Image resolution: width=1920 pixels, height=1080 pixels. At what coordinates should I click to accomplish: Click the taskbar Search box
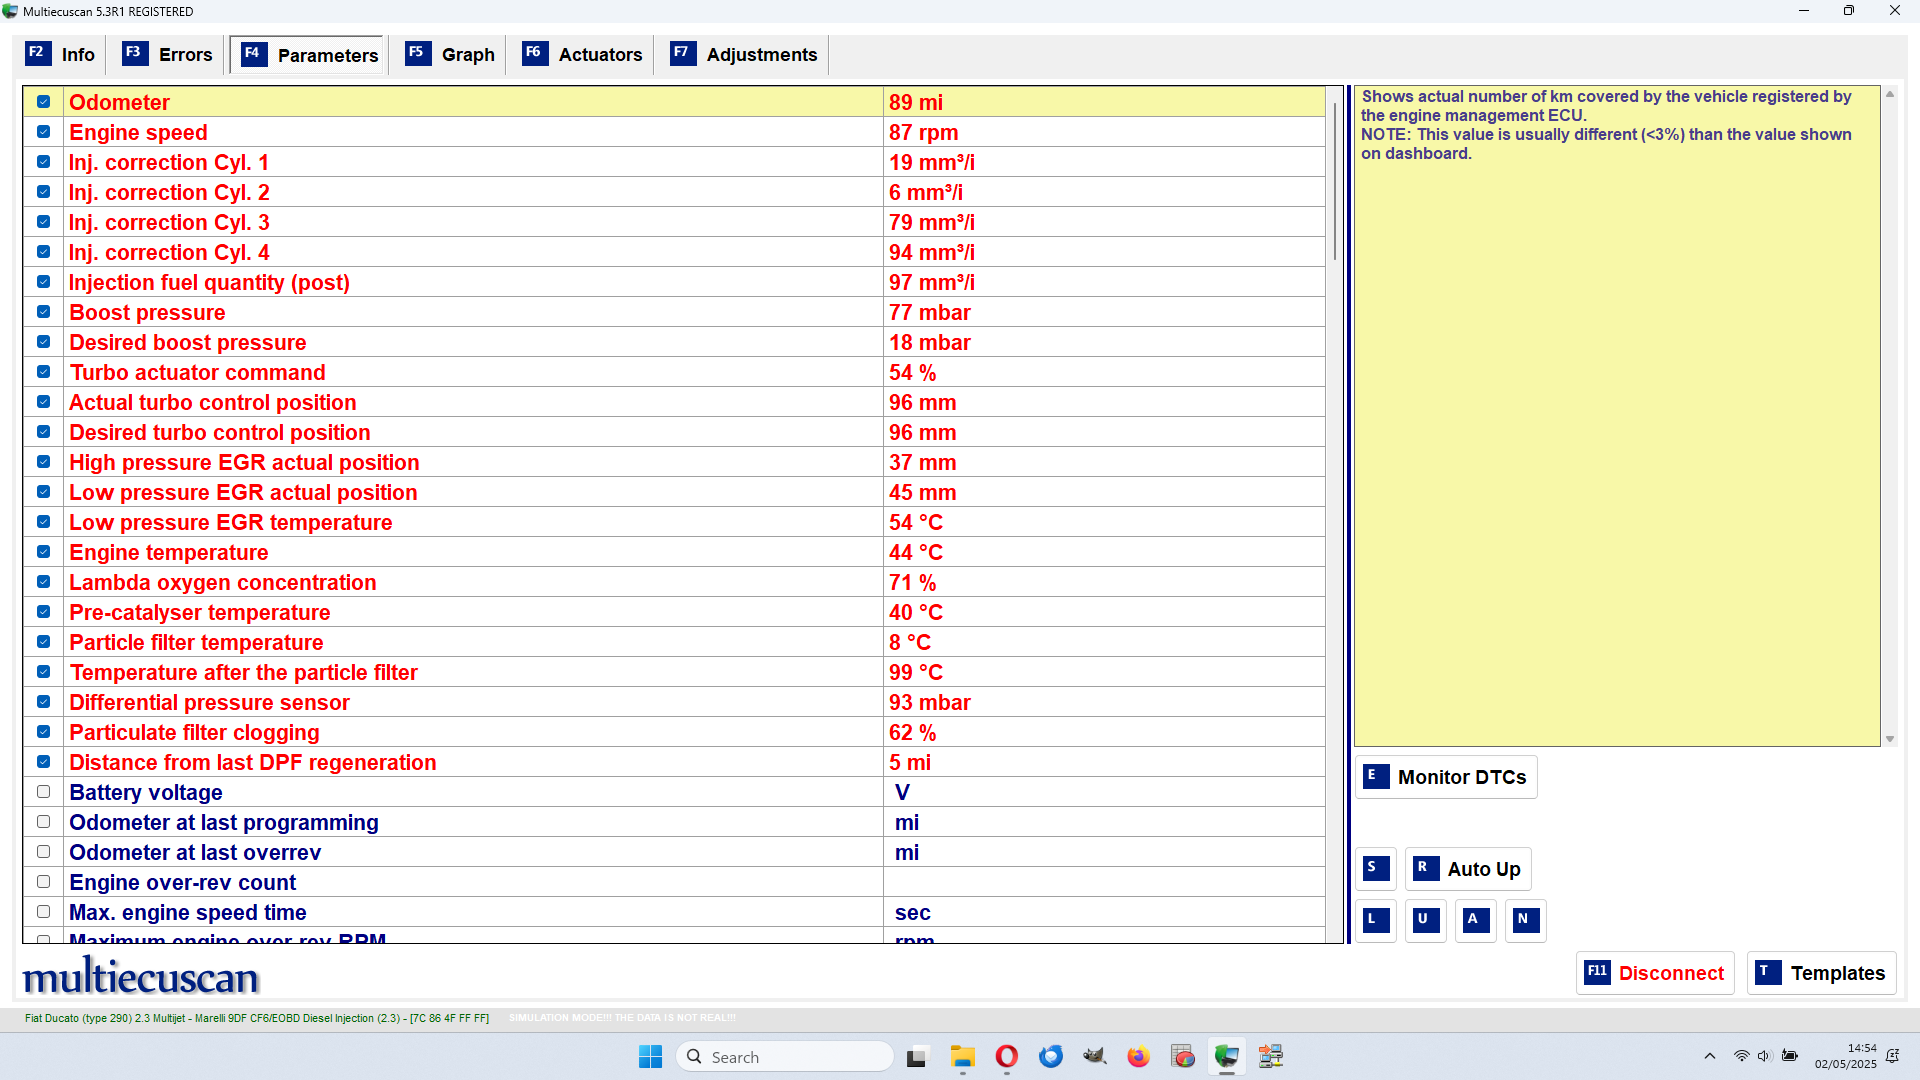coord(785,1057)
